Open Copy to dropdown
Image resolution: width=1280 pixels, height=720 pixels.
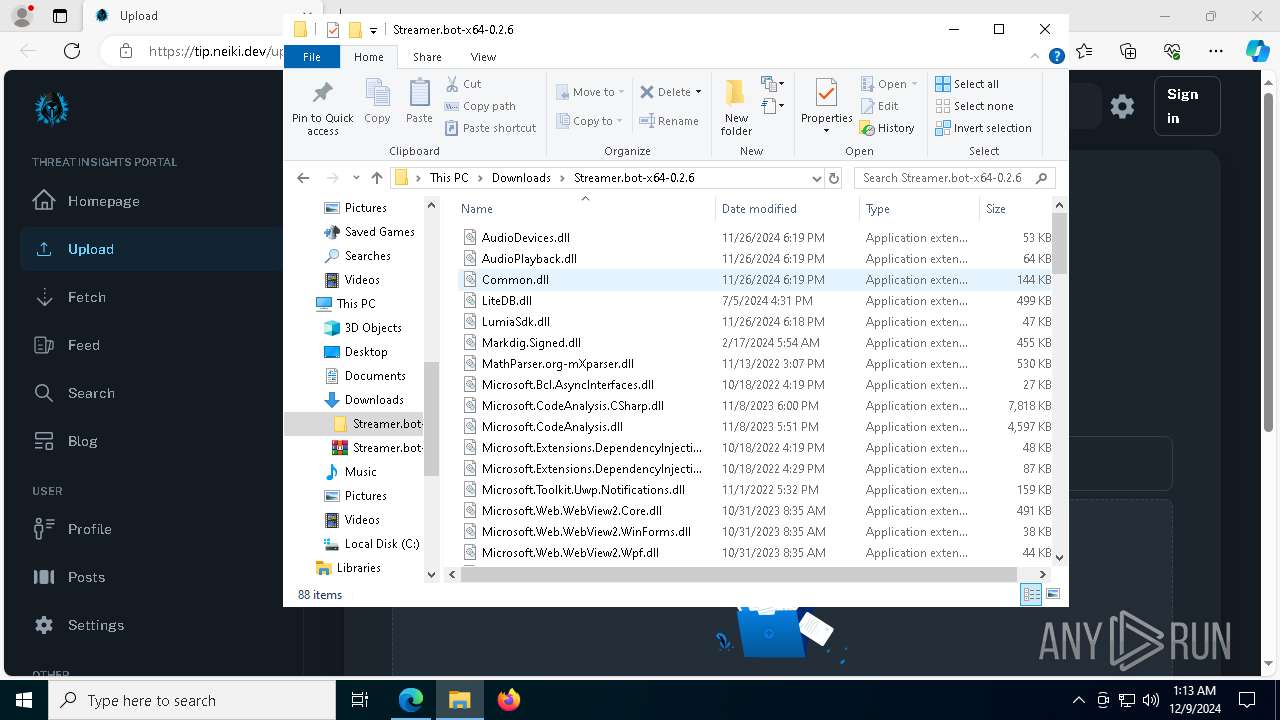[591, 121]
